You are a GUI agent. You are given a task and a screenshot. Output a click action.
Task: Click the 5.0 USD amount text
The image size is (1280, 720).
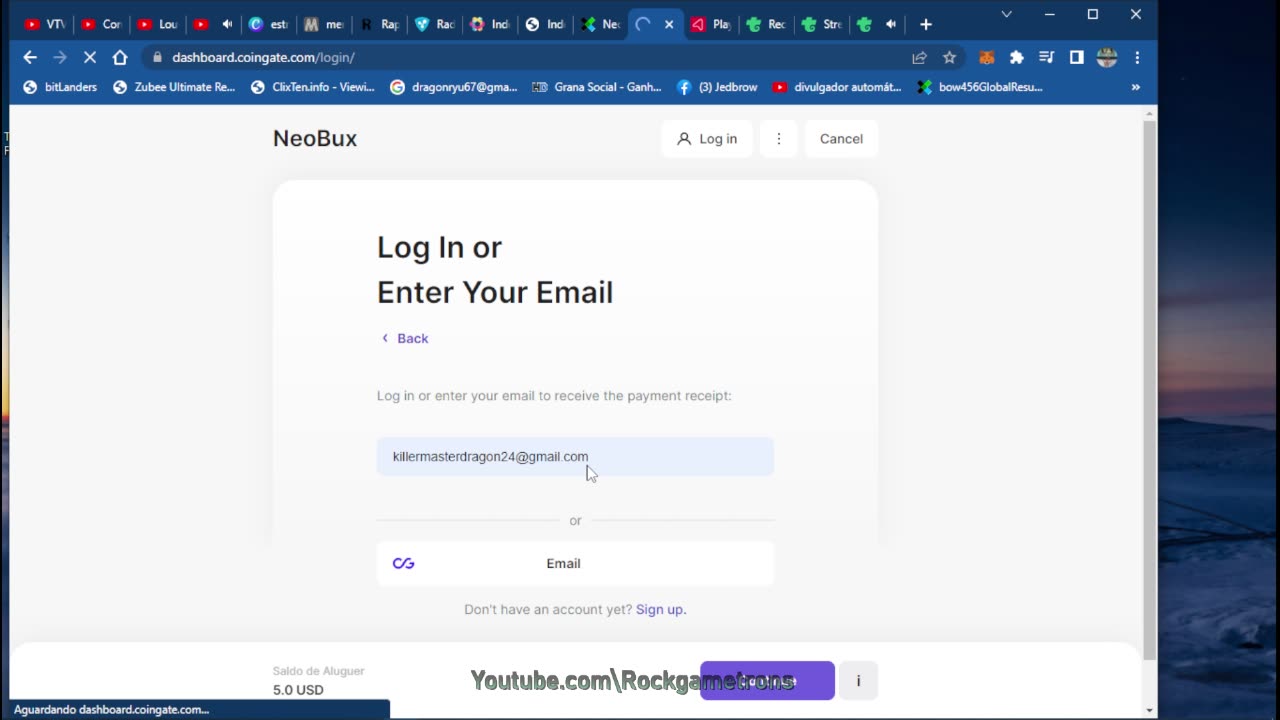(298, 690)
